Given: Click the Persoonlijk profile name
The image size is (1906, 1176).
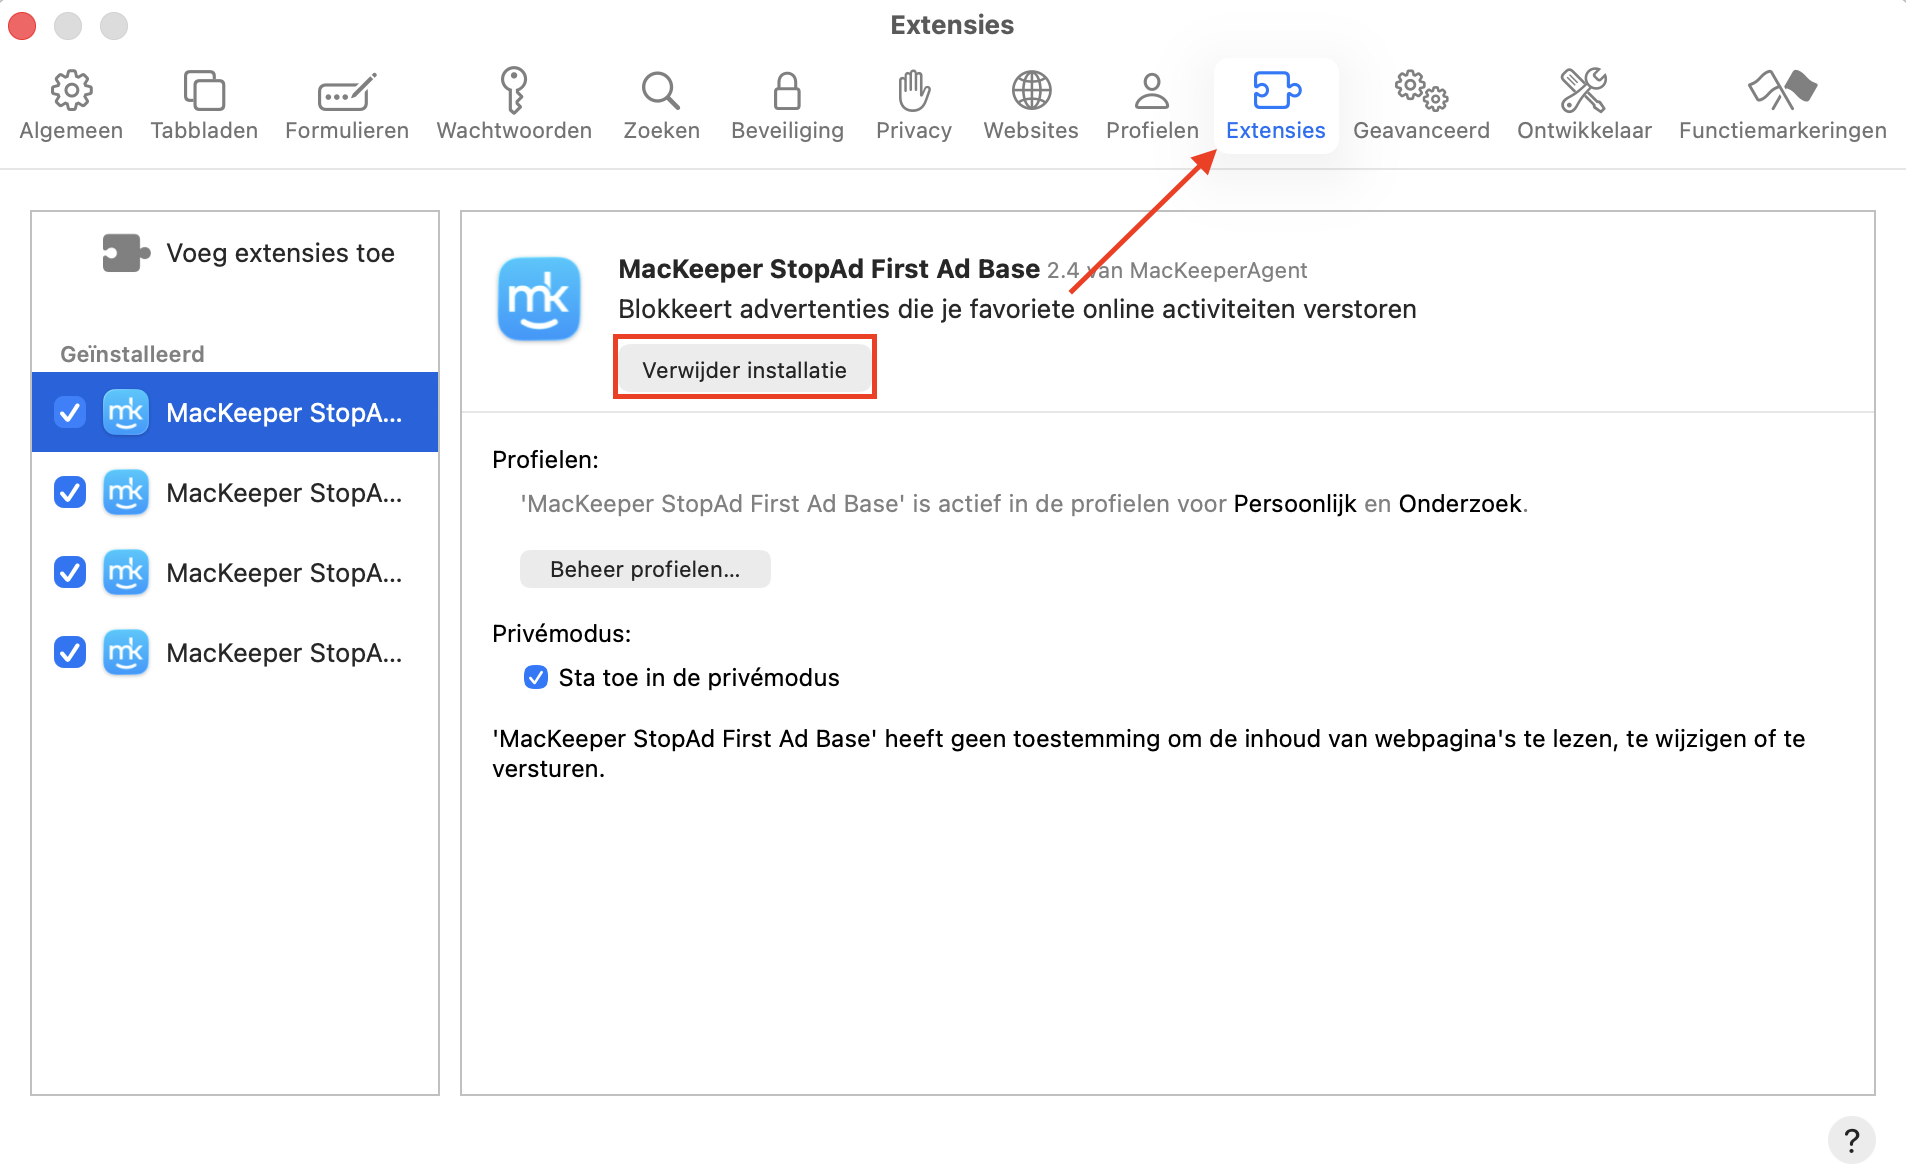Looking at the screenshot, I should 1294,504.
